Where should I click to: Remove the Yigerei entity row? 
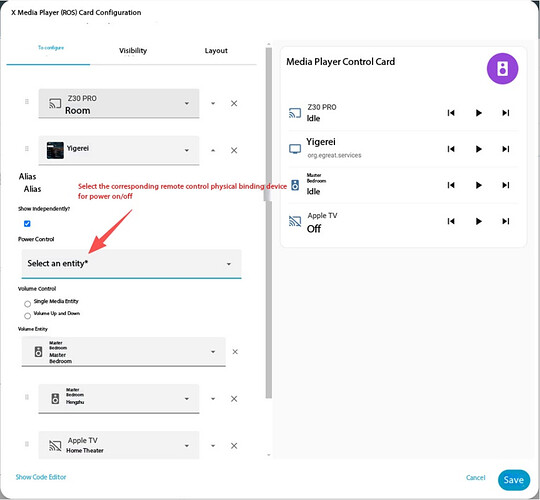(x=234, y=150)
